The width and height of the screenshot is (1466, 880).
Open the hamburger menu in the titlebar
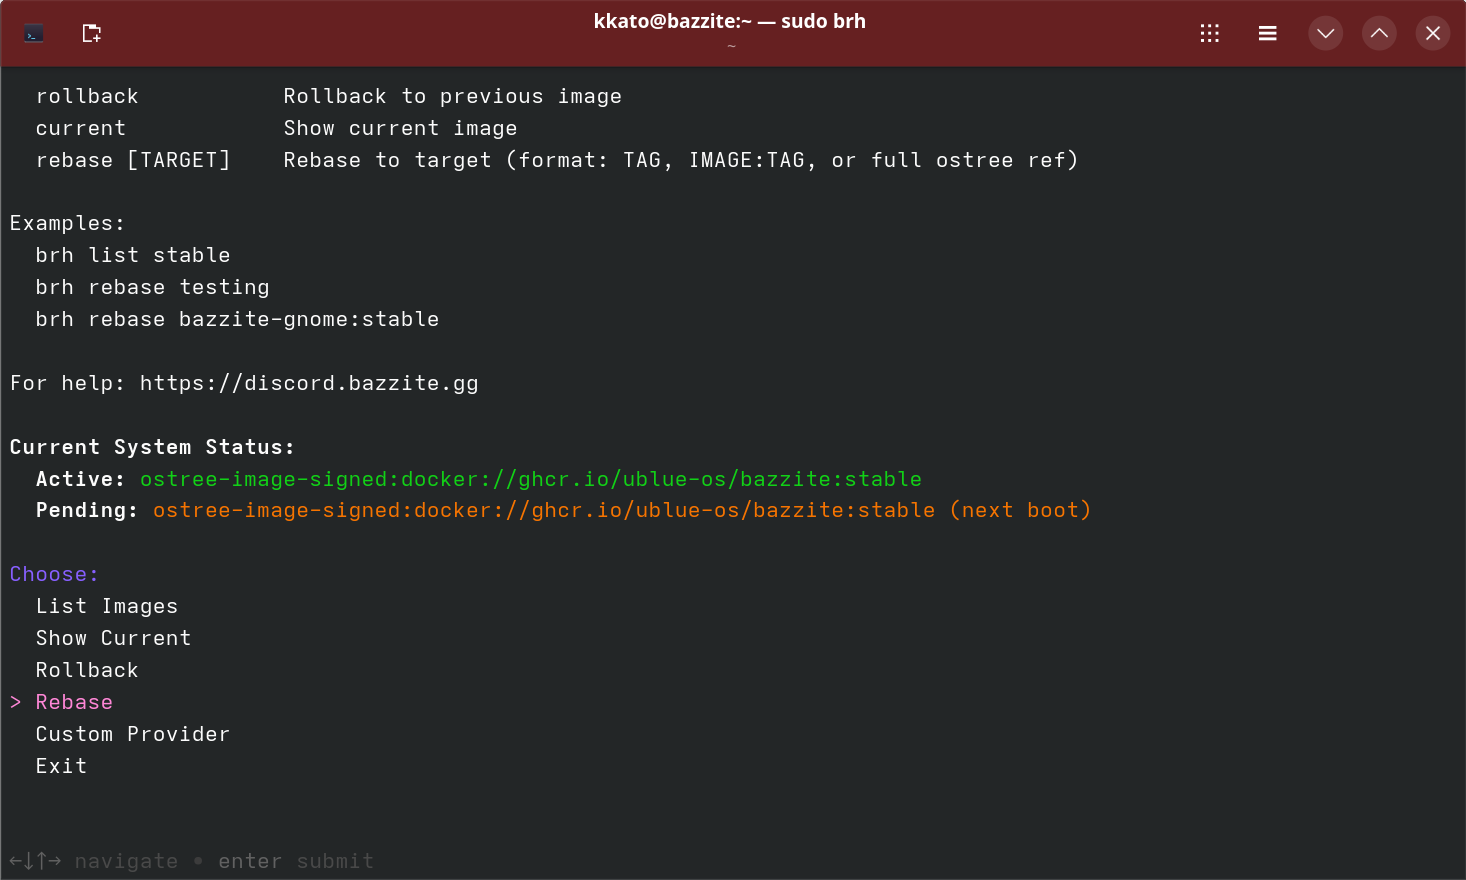[1267, 33]
